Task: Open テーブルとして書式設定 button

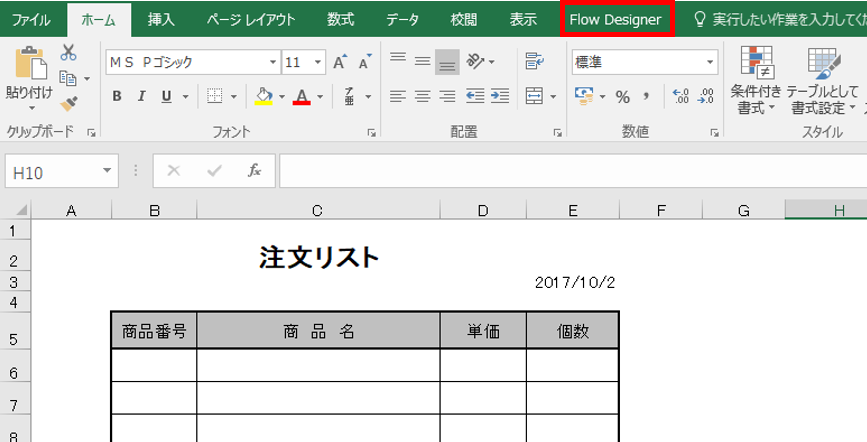Action: (x=823, y=80)
